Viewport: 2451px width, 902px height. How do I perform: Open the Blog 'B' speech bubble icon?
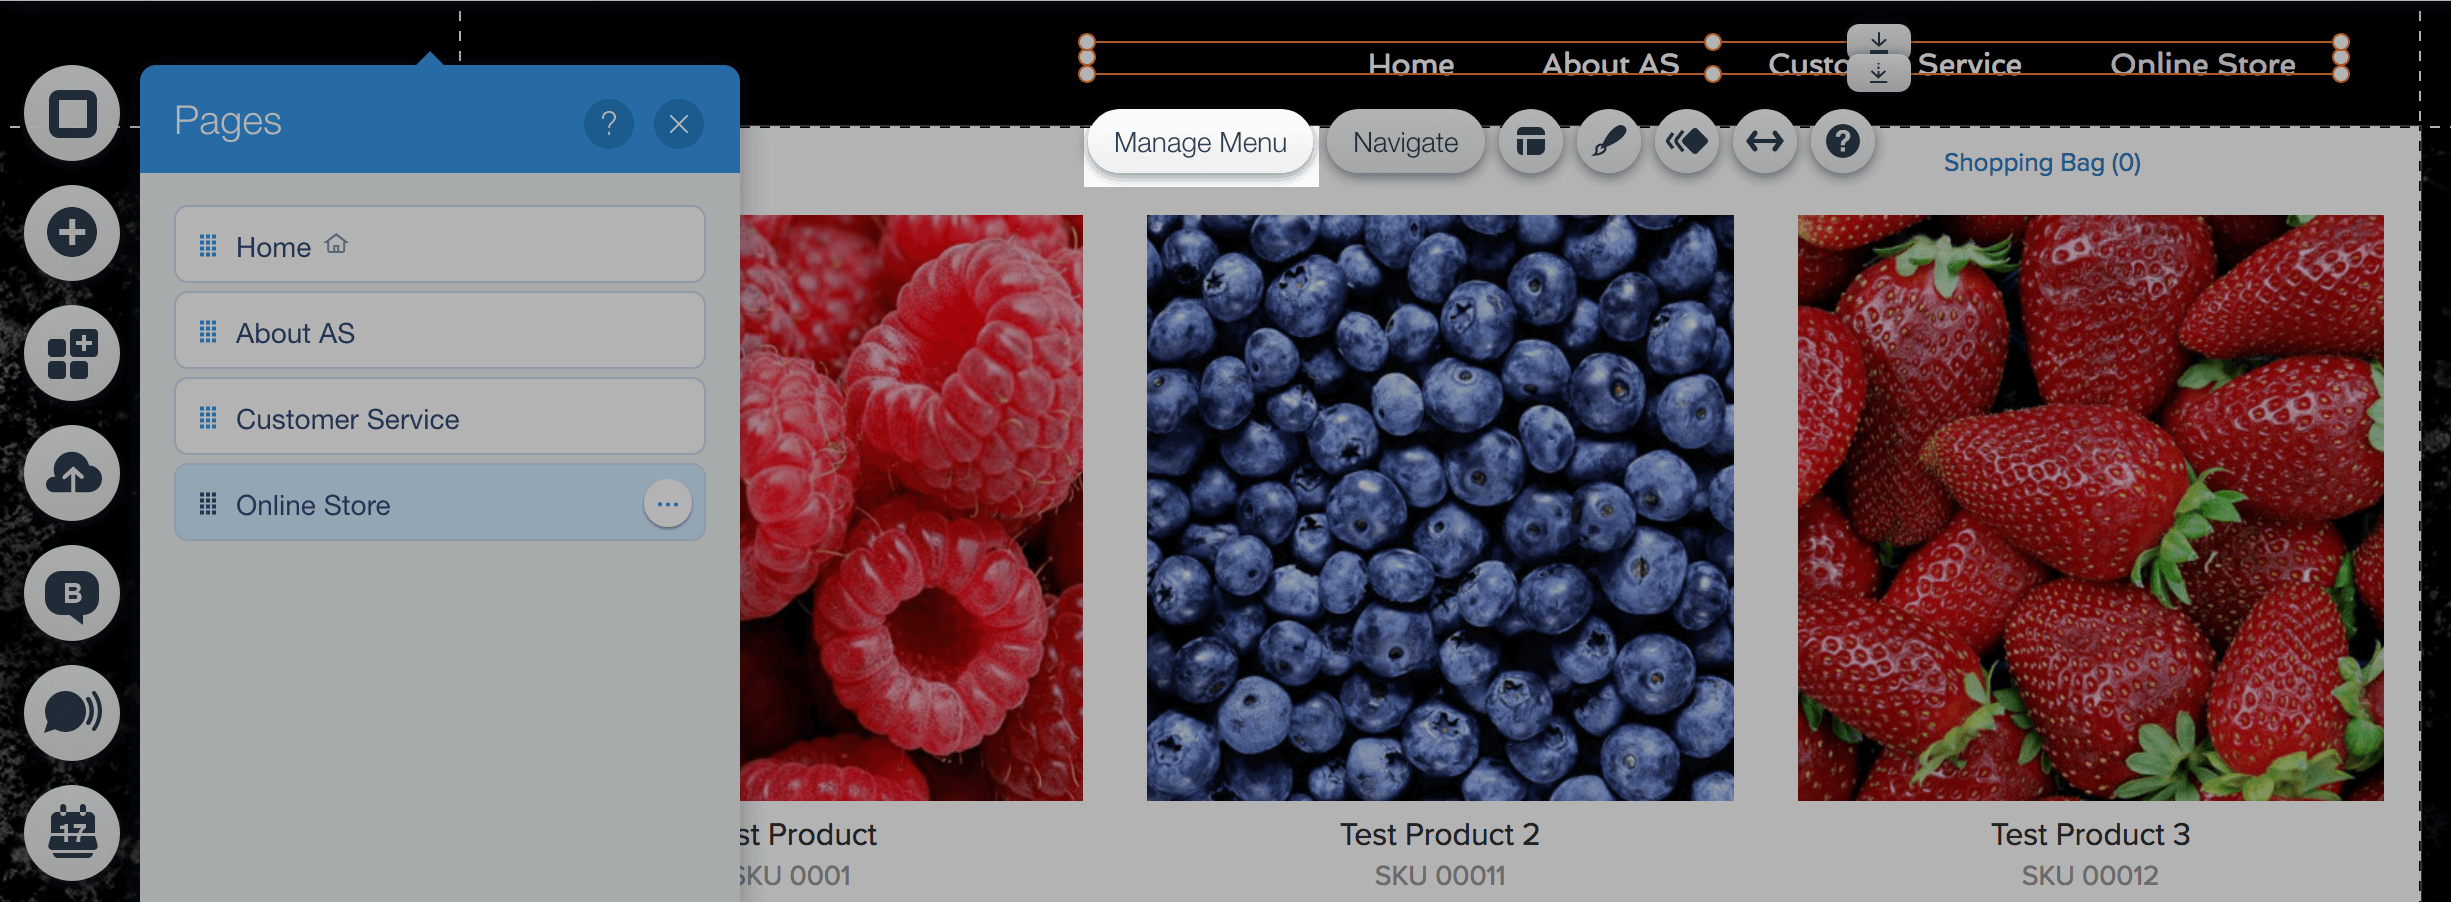(72, 593)
